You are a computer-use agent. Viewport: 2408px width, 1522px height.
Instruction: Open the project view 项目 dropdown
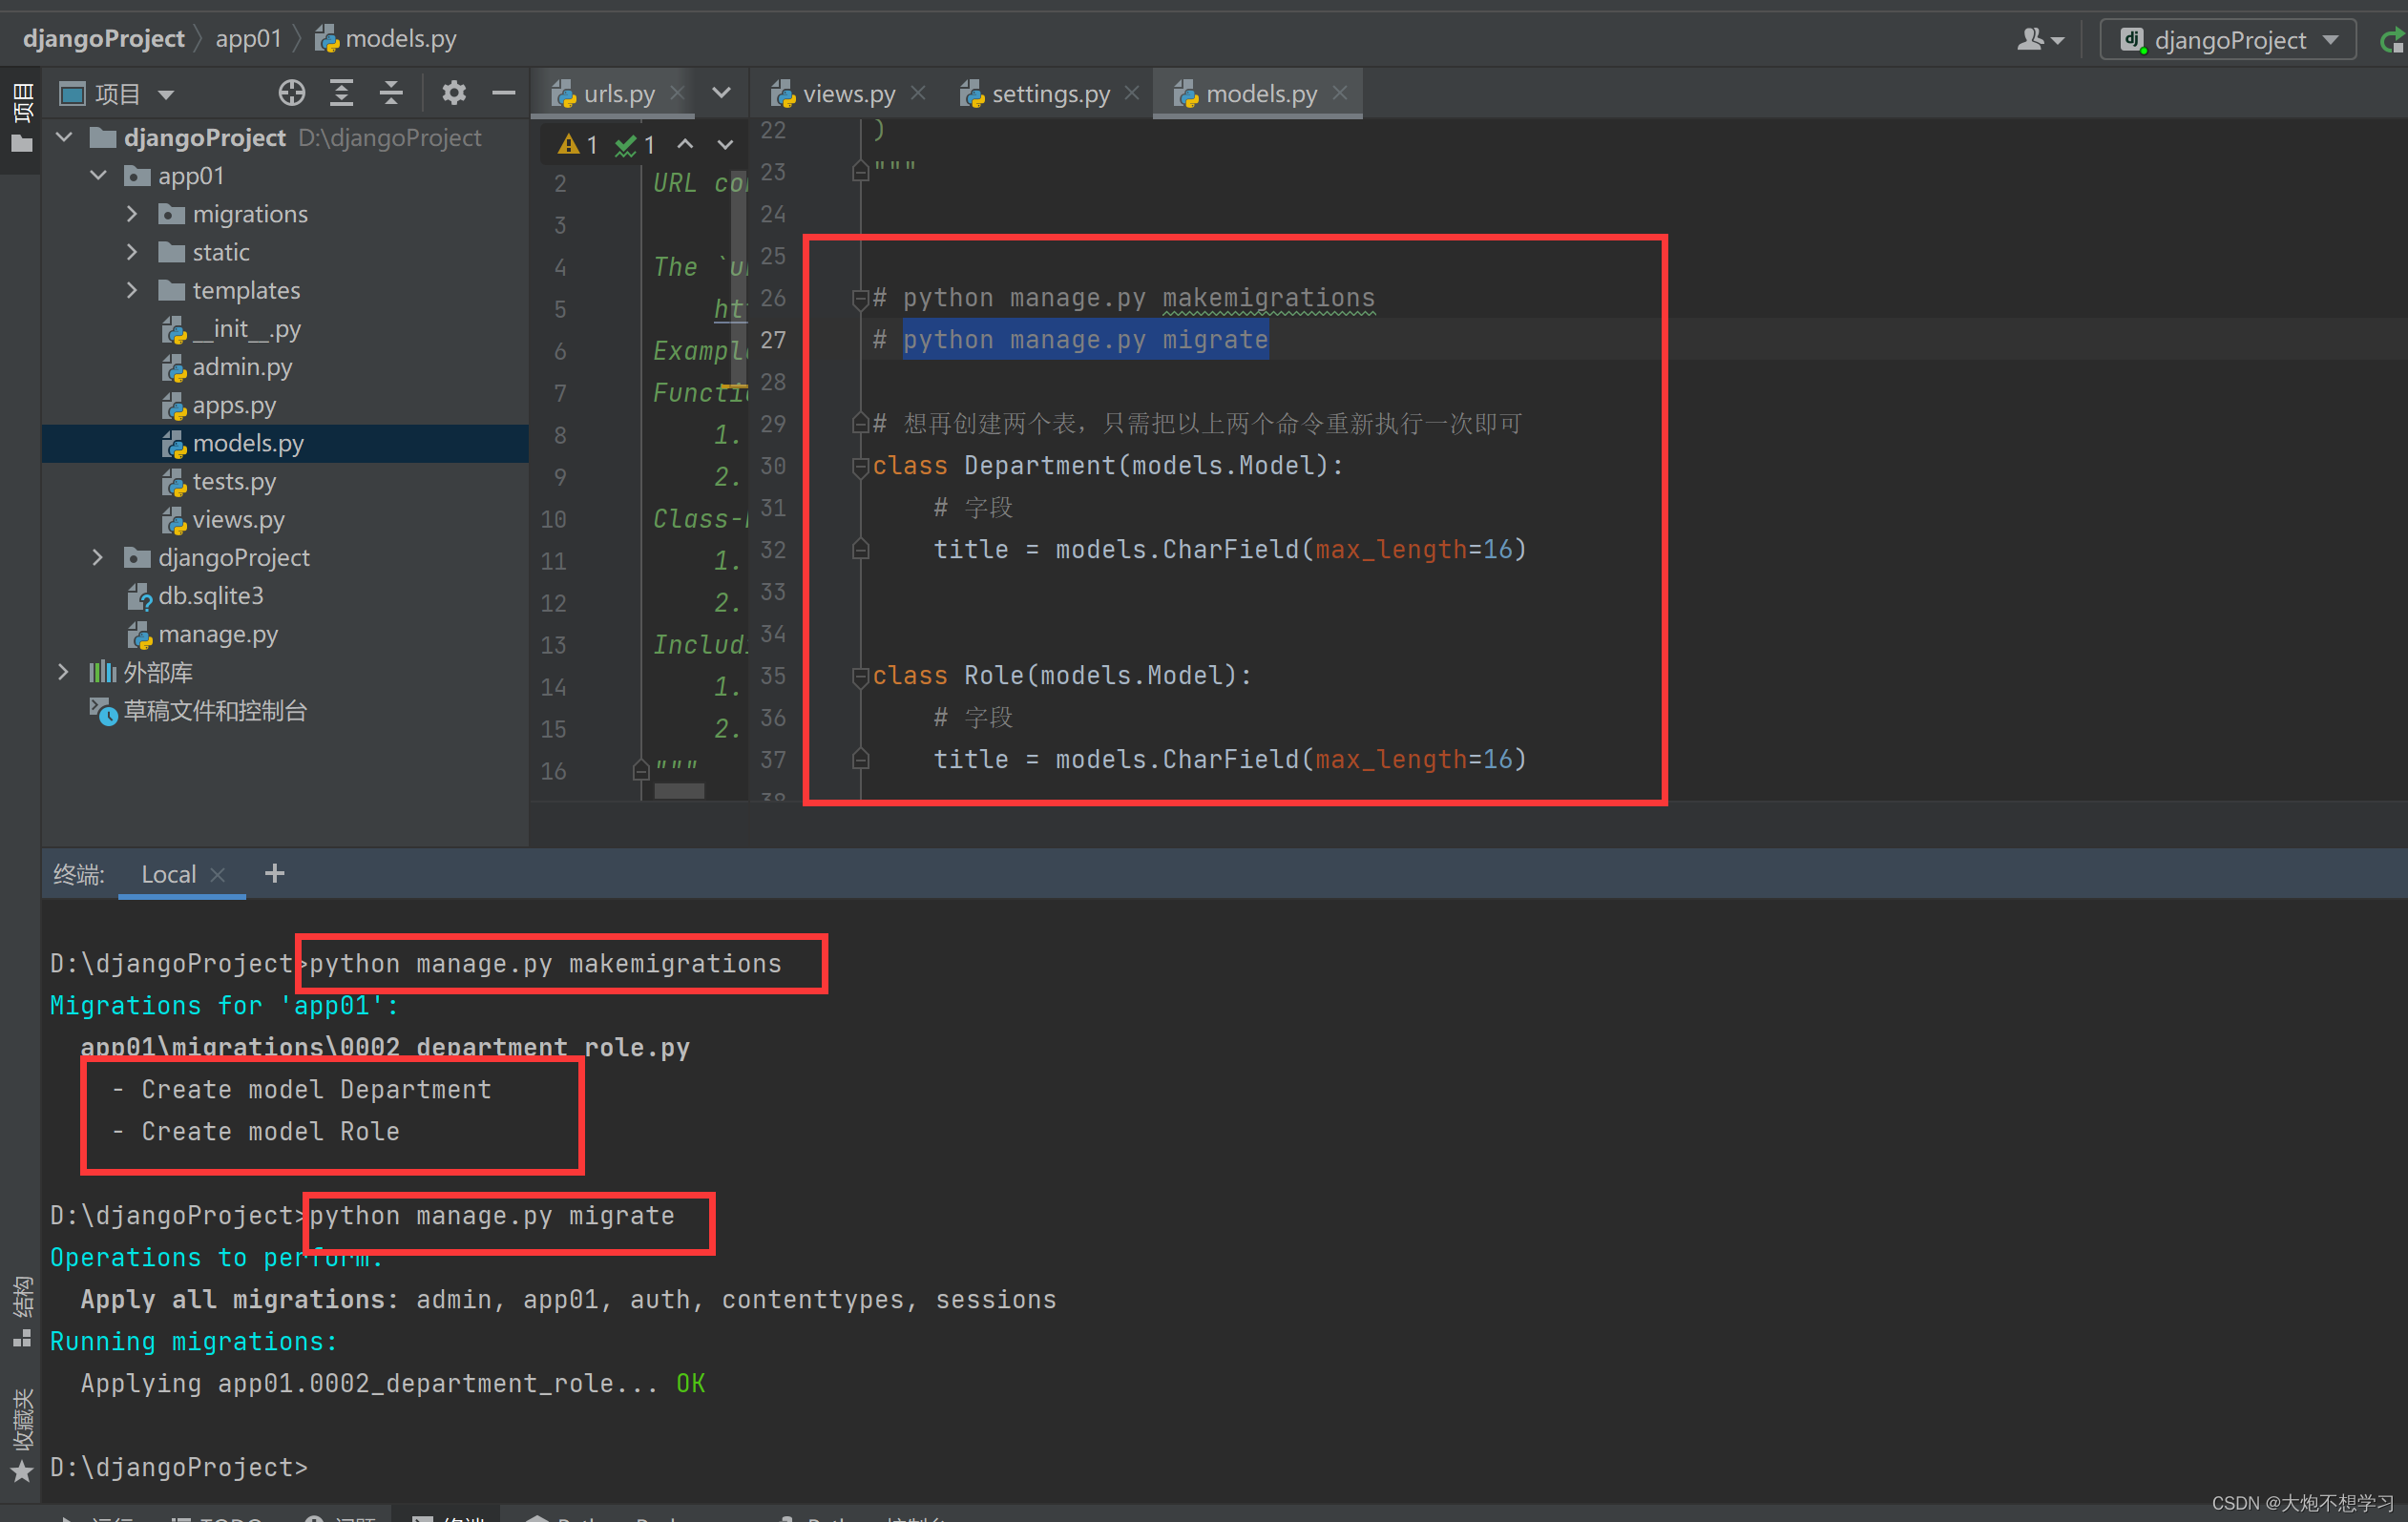coord(117,94)
